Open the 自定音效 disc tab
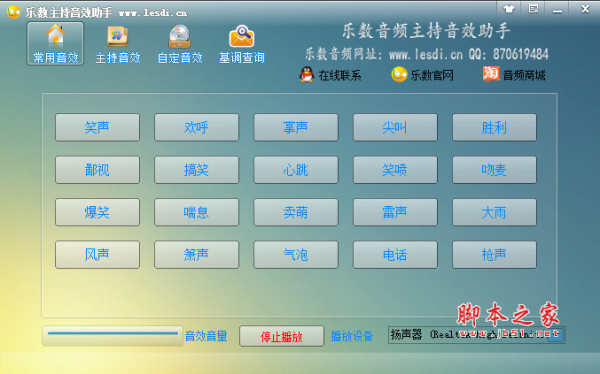 click(179, 44)
